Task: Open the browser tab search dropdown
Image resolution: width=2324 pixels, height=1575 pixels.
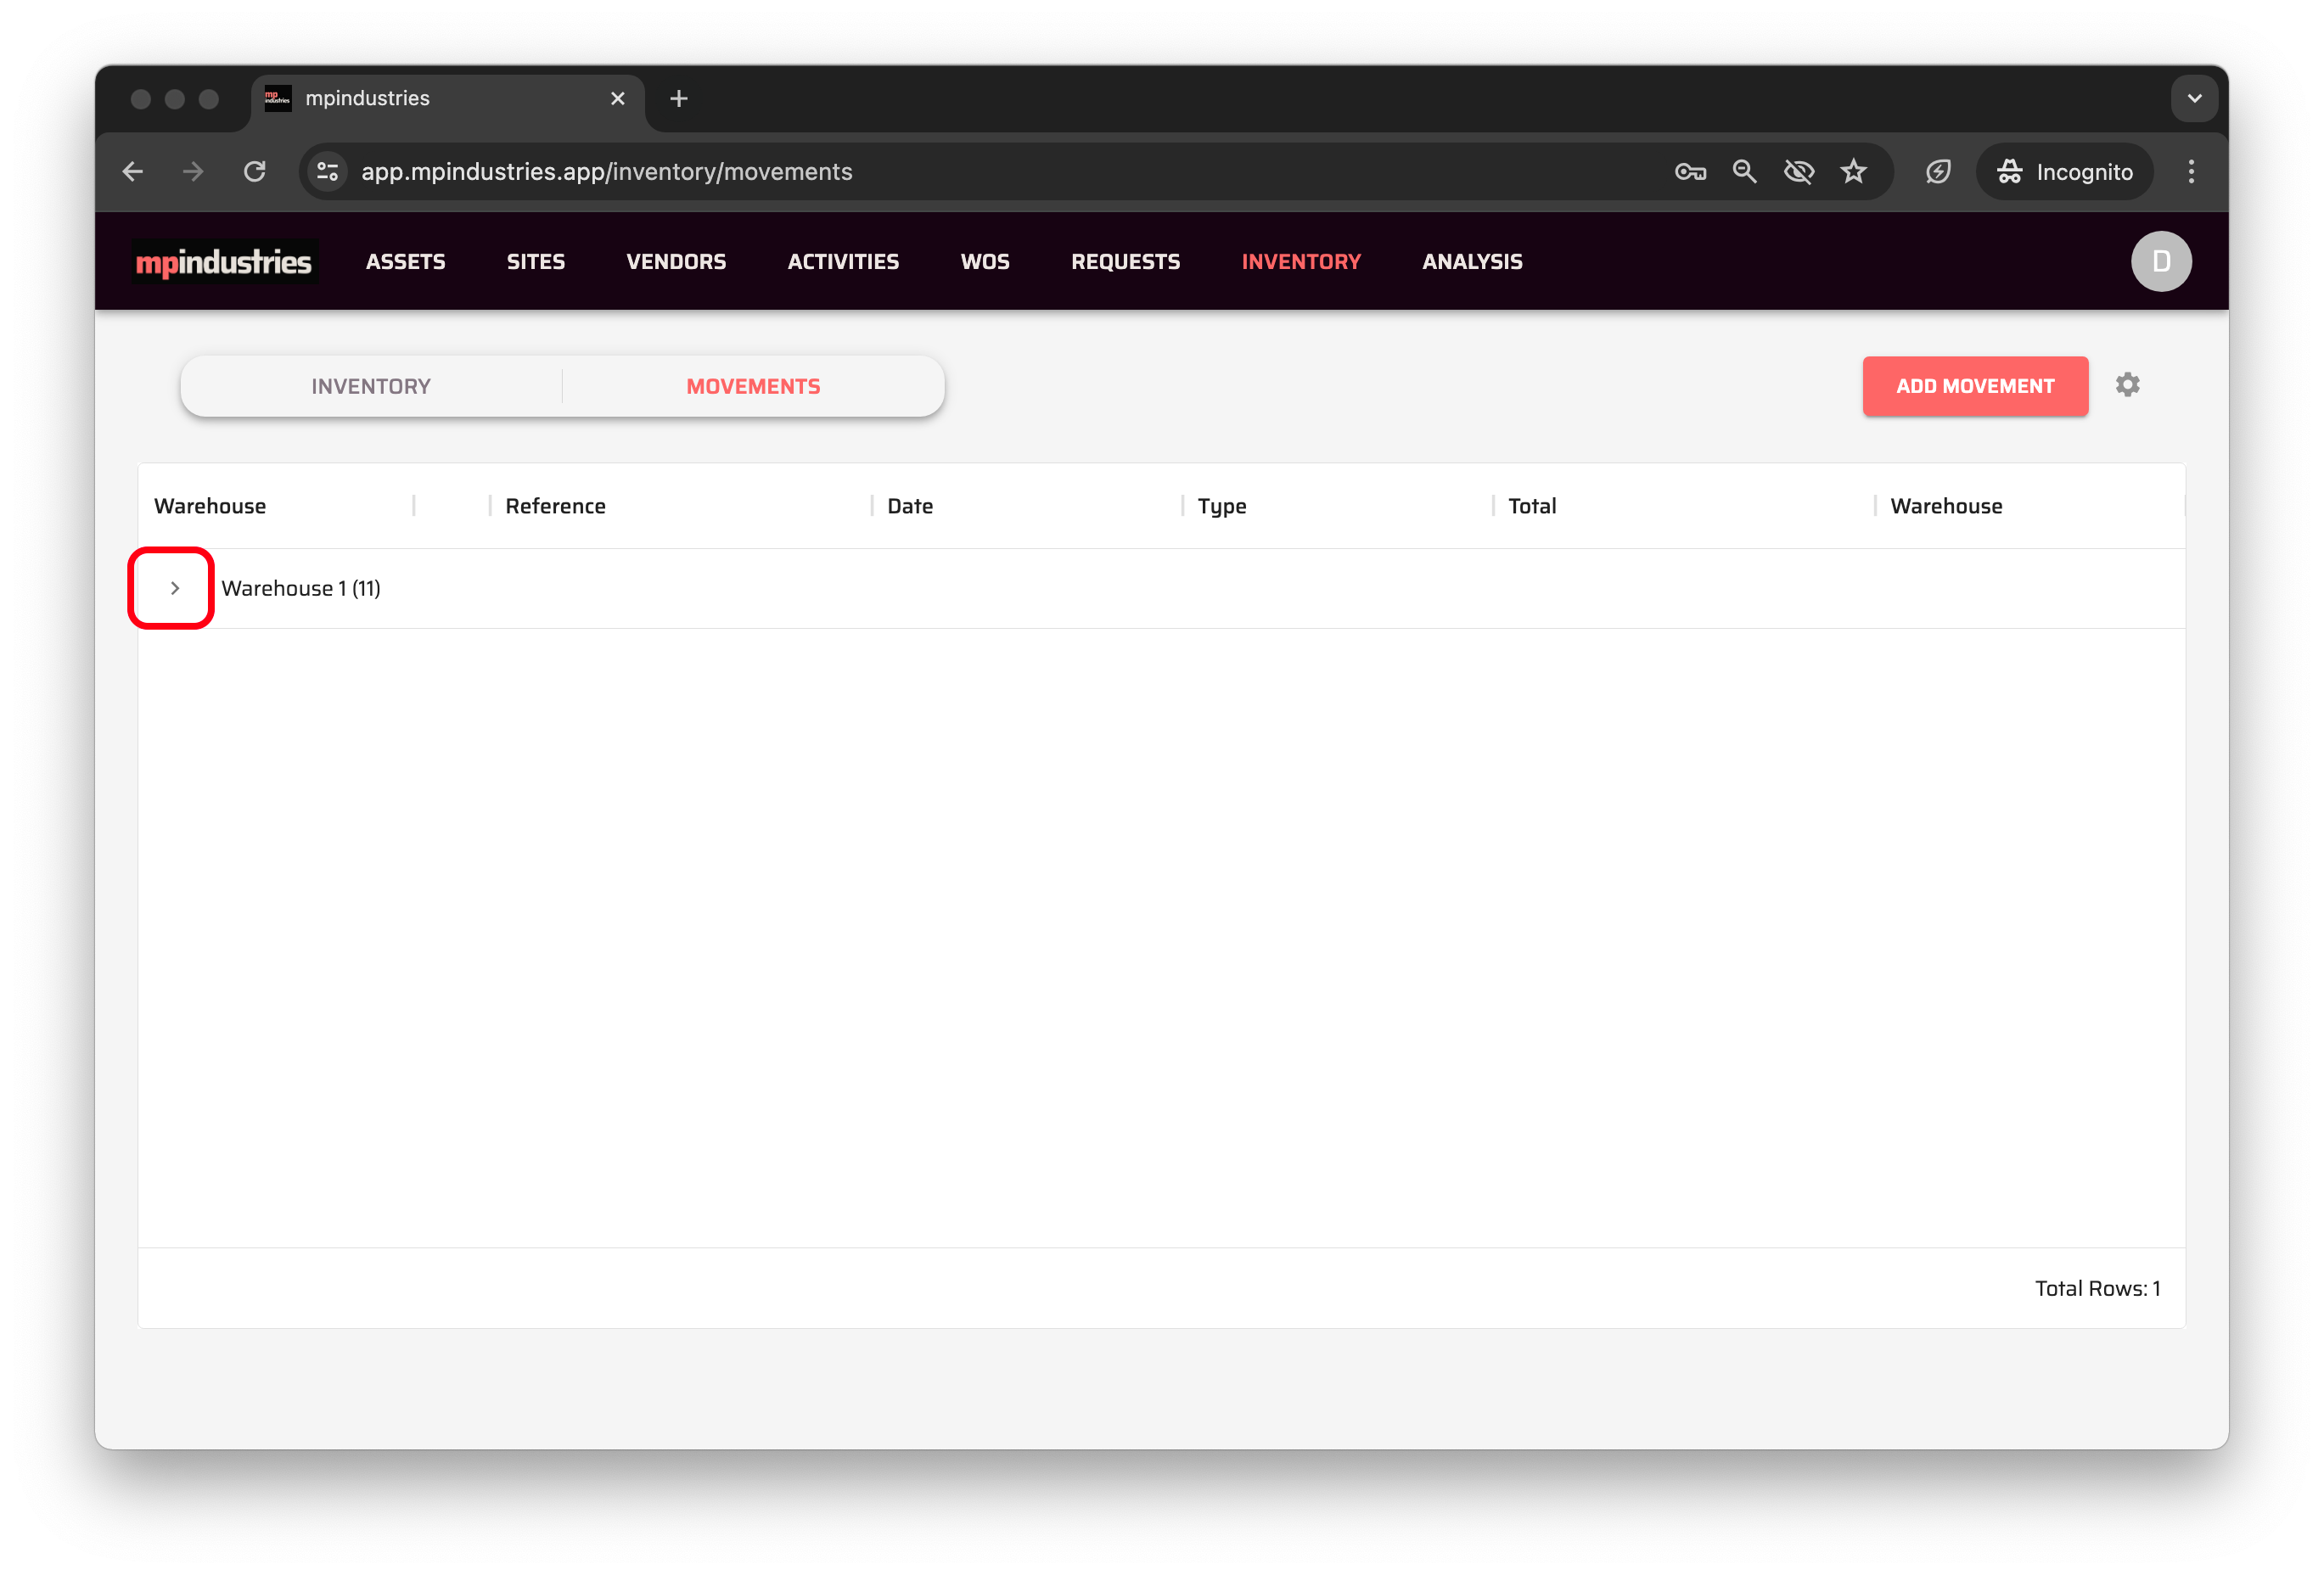Action: (x=2194, y=98)
